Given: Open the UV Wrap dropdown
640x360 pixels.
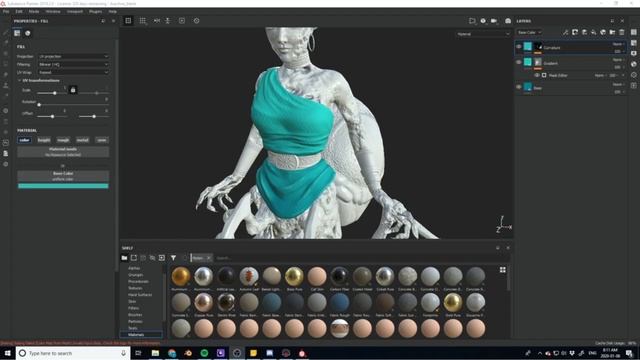Looking at the screenshot, I should pos(73,72).
